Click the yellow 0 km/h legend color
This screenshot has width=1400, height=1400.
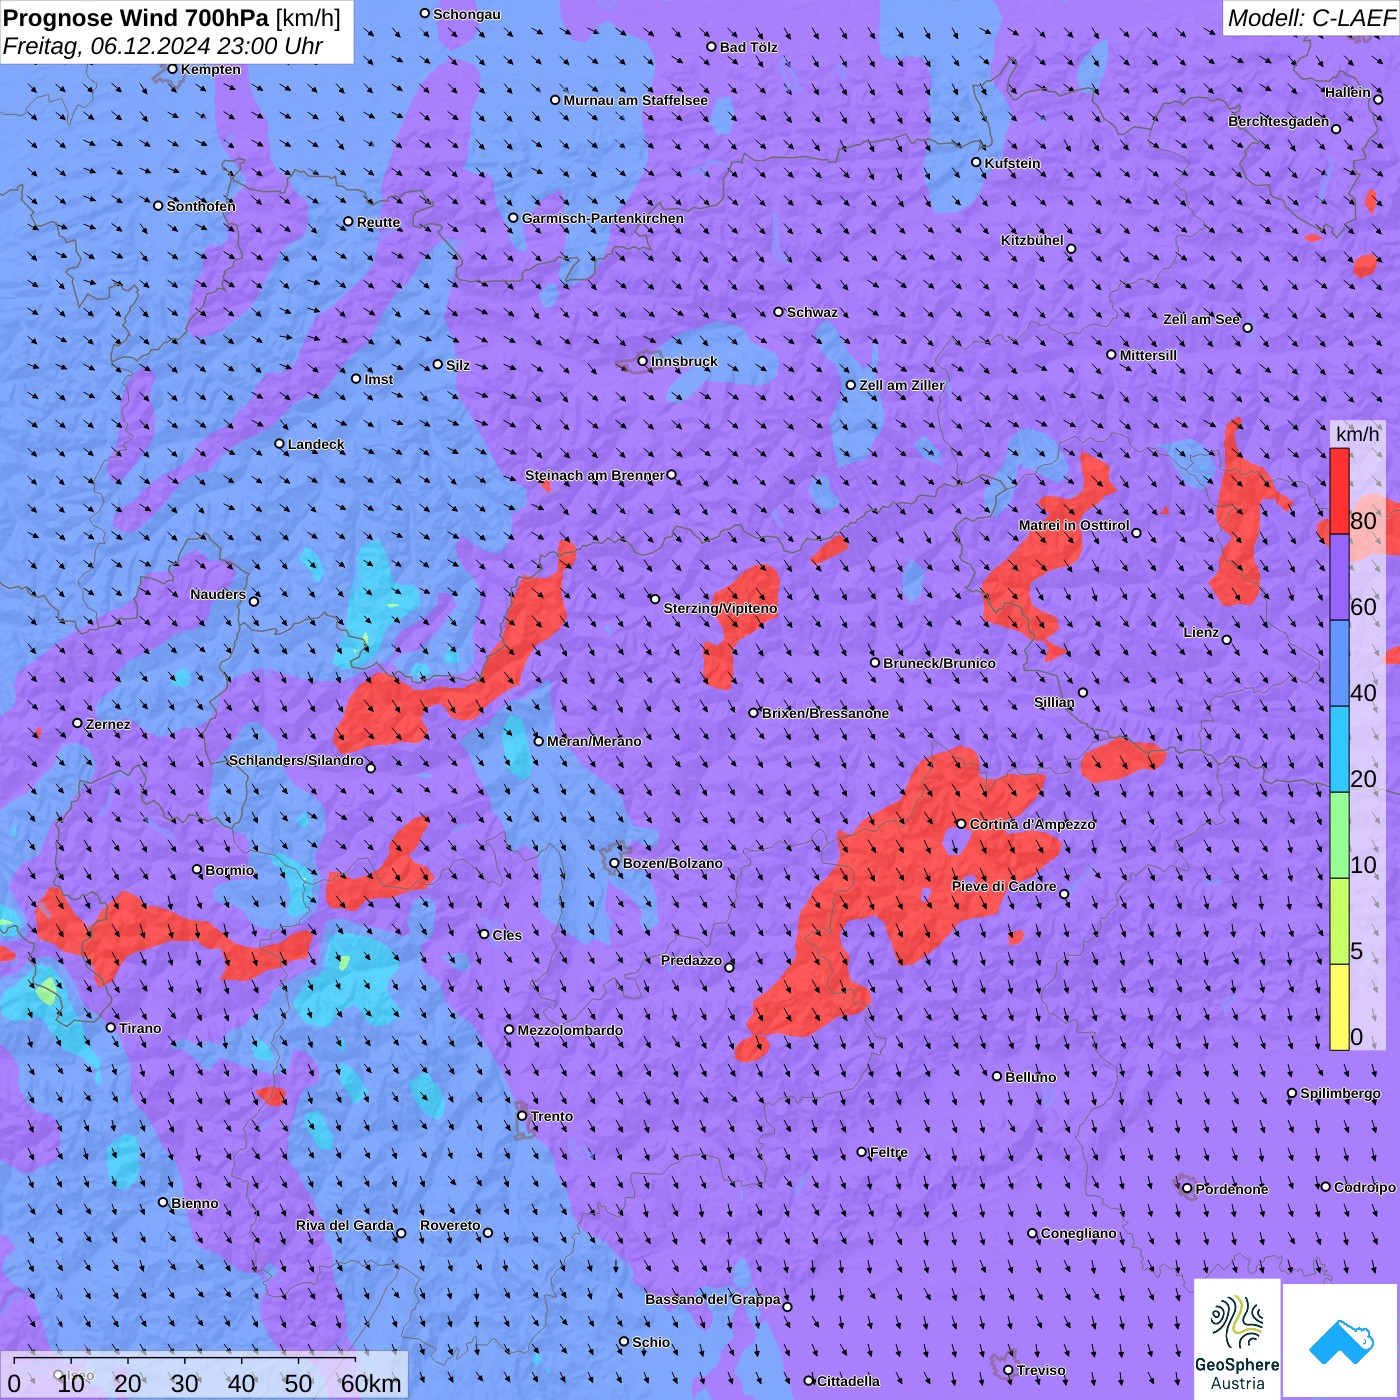(1339, 1007)
